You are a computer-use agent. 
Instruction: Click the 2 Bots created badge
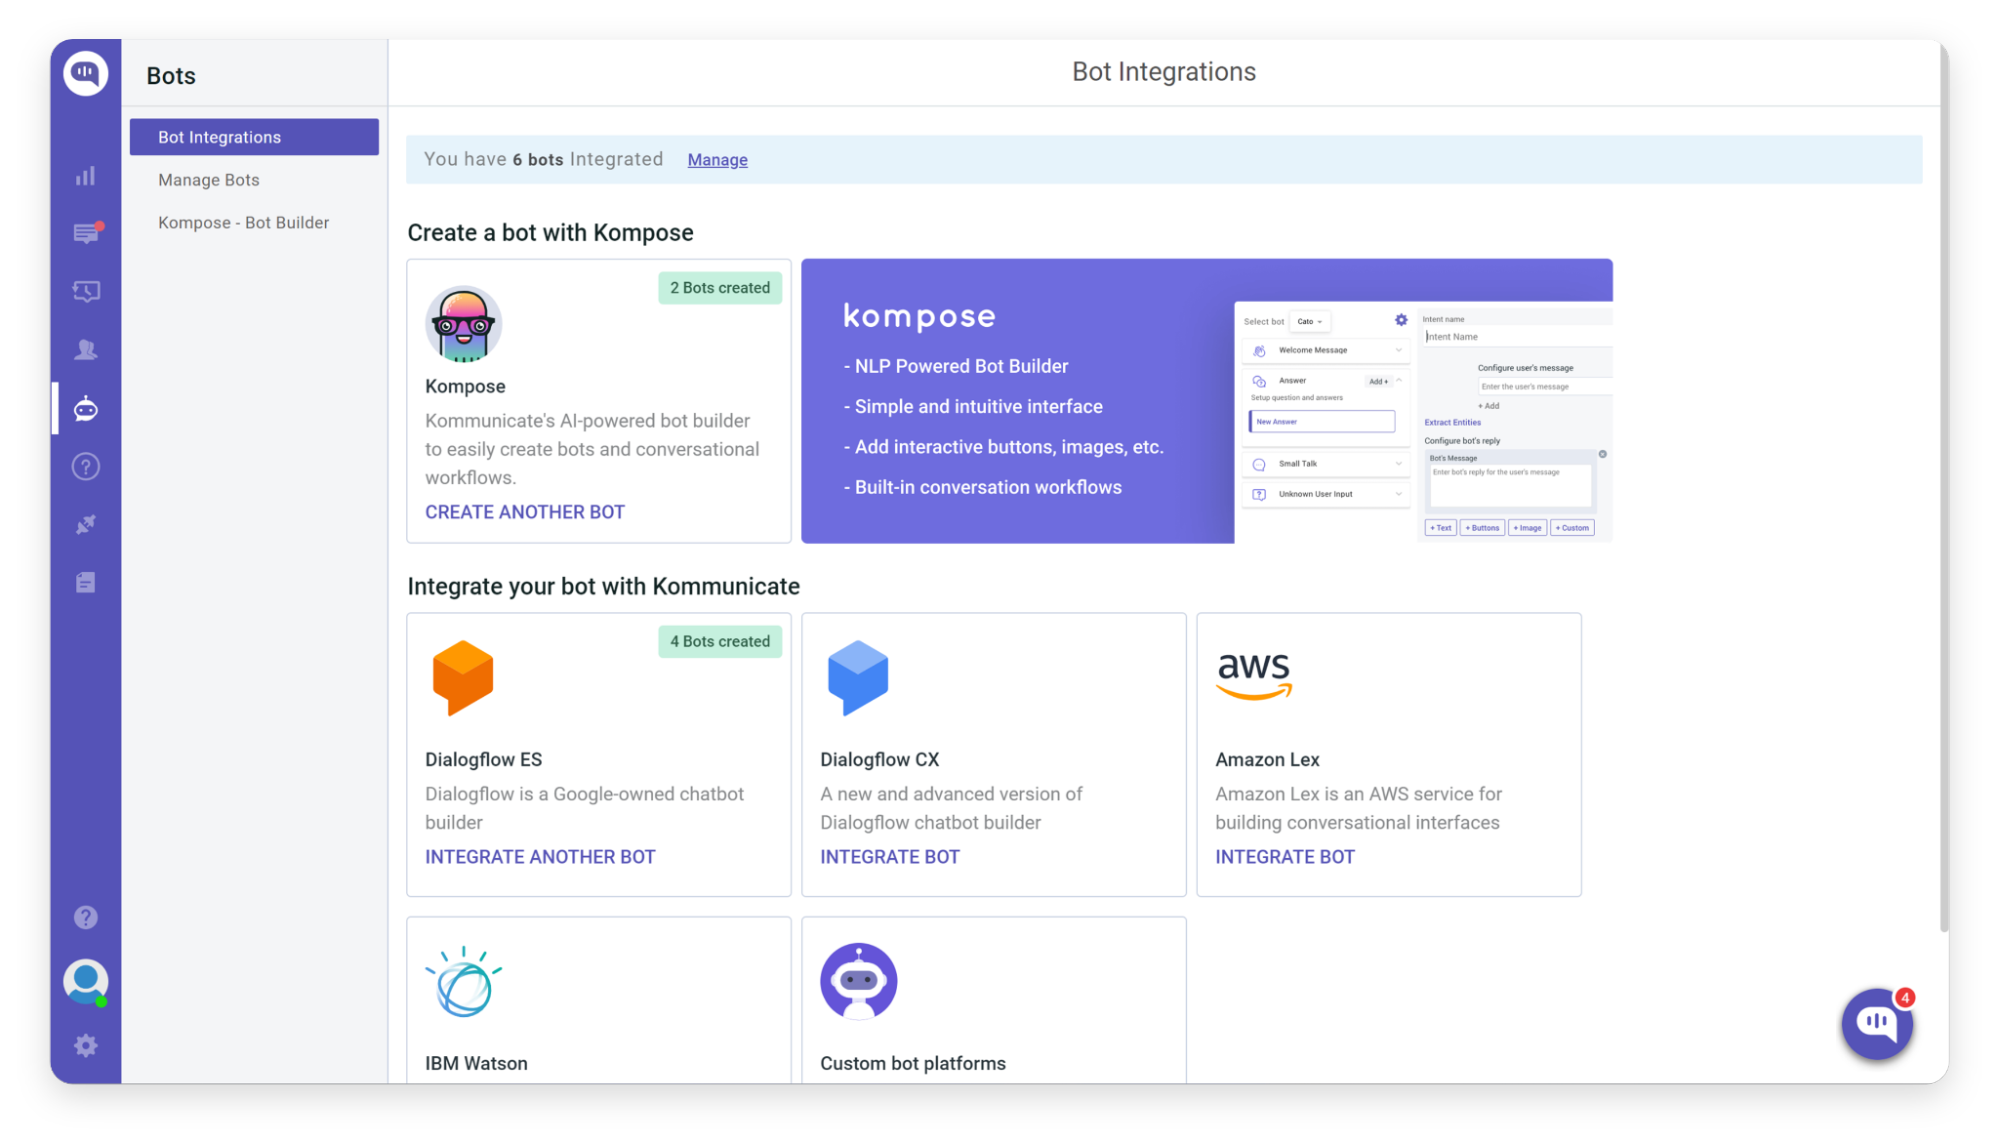tap(720, 288)
